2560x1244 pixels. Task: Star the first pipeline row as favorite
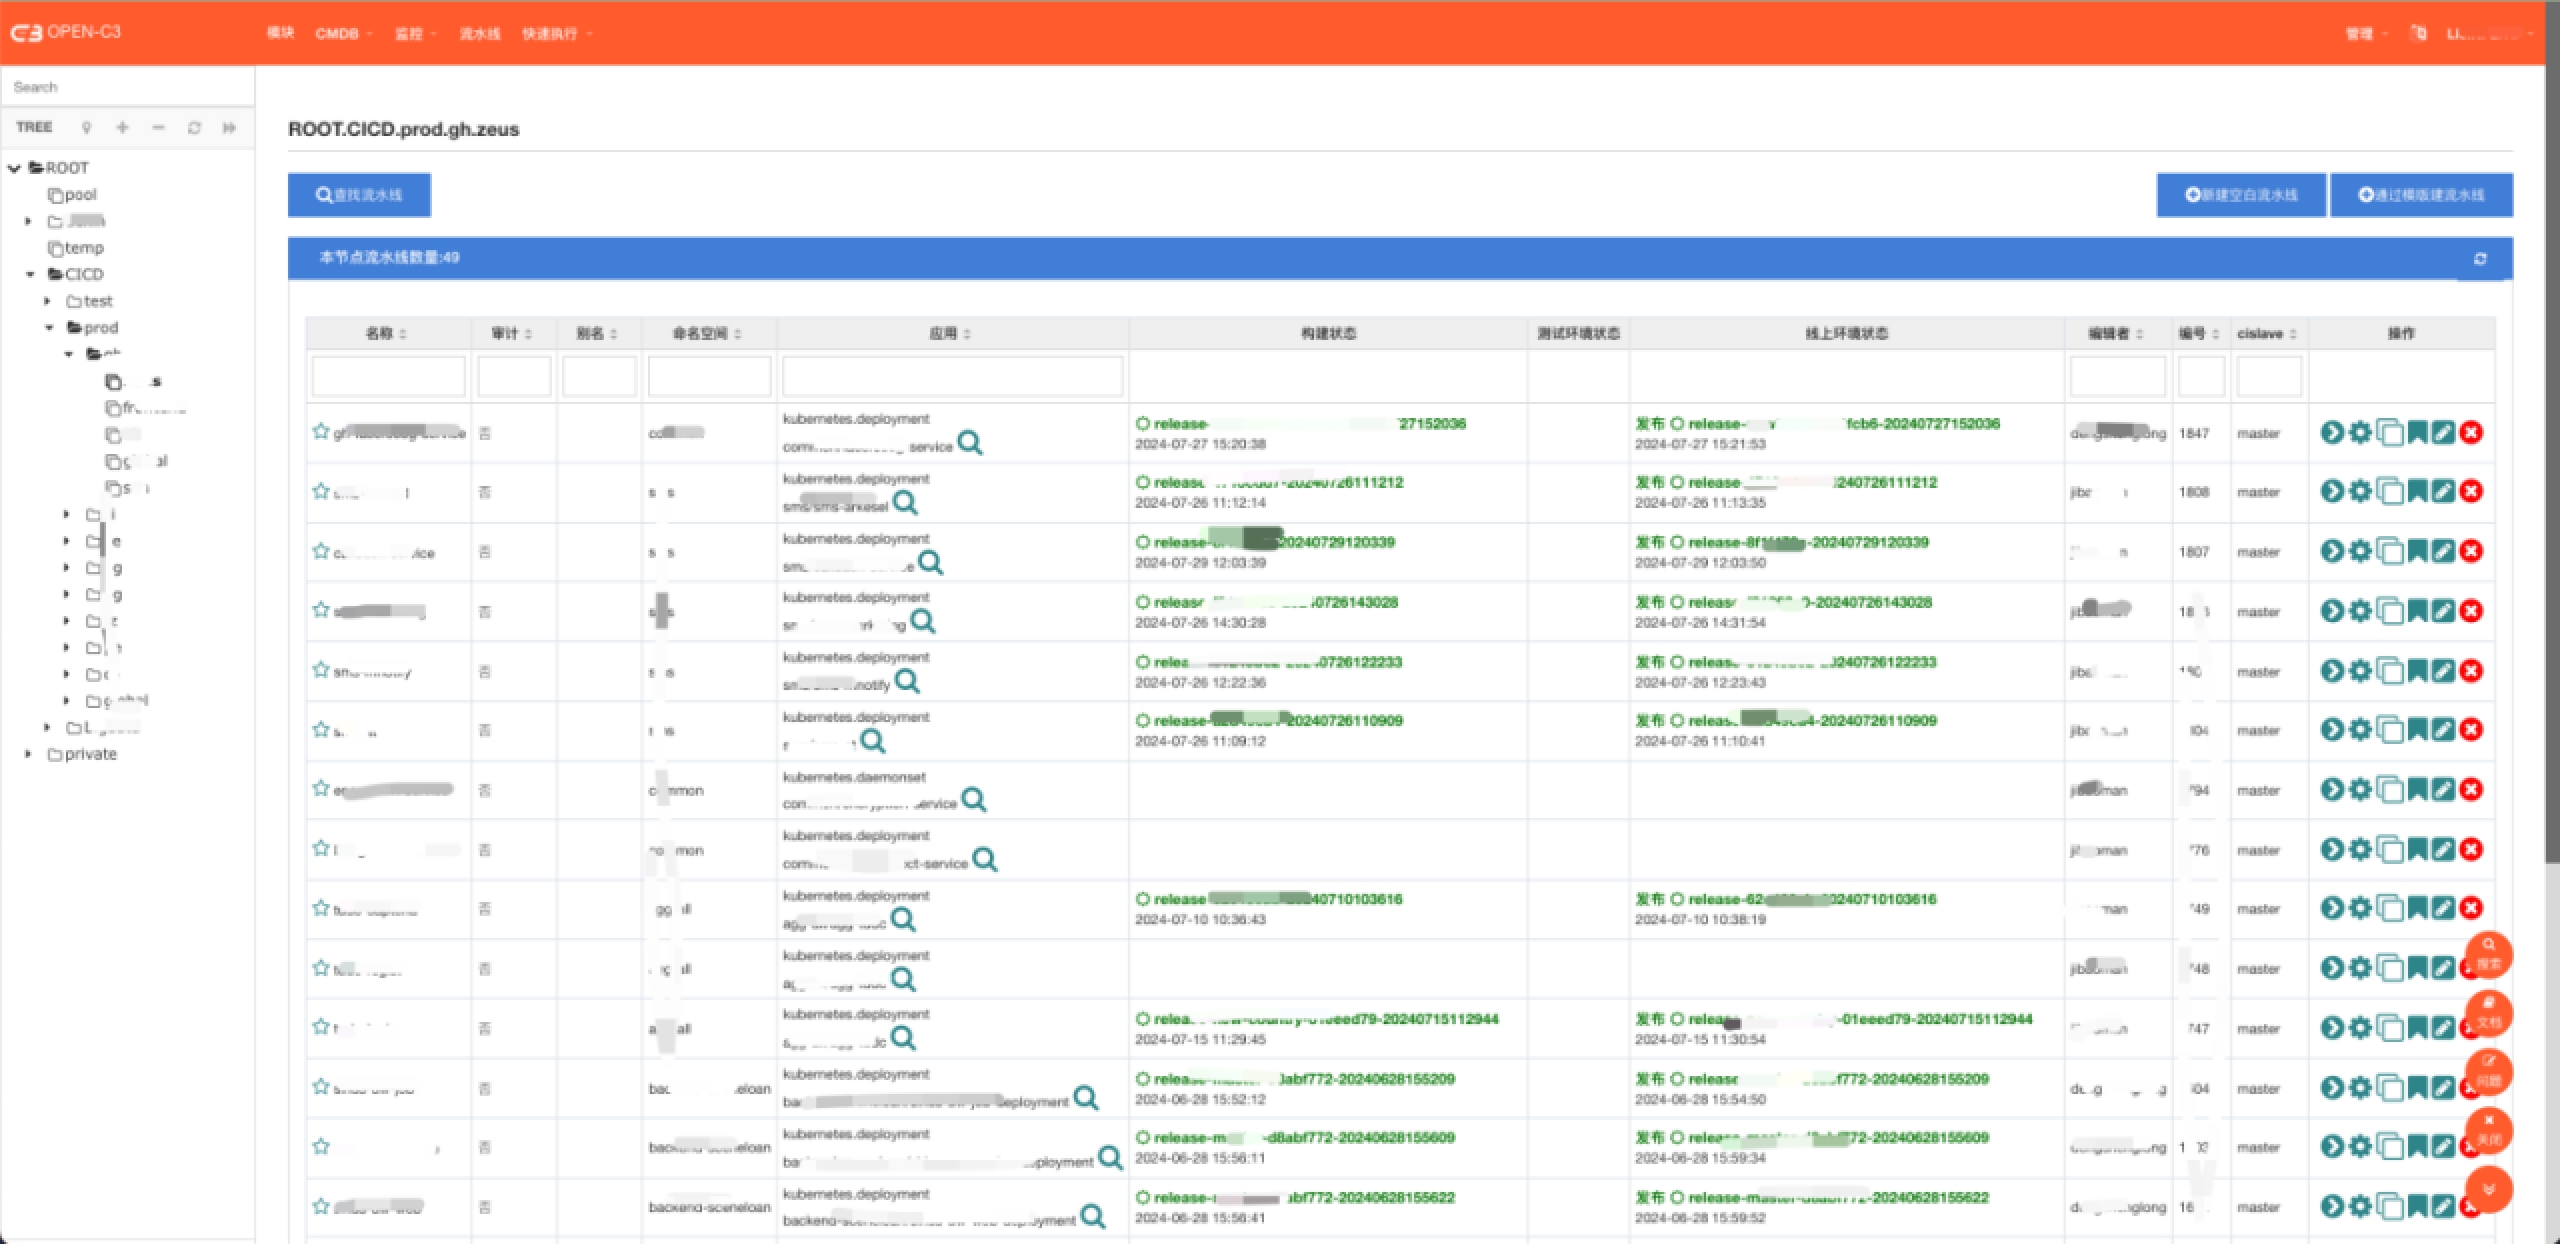point(320,431)
